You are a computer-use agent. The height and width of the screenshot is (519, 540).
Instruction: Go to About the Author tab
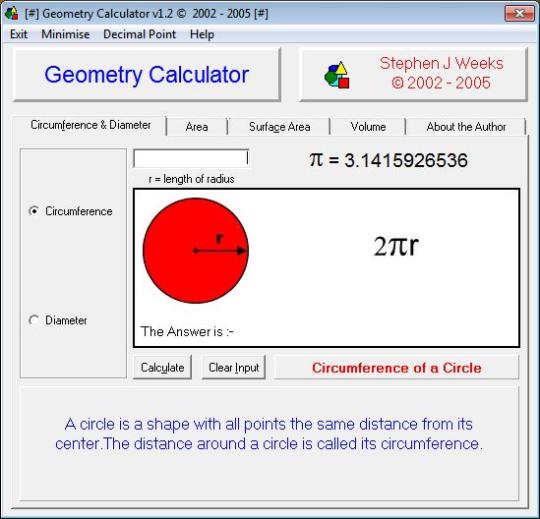466,127
